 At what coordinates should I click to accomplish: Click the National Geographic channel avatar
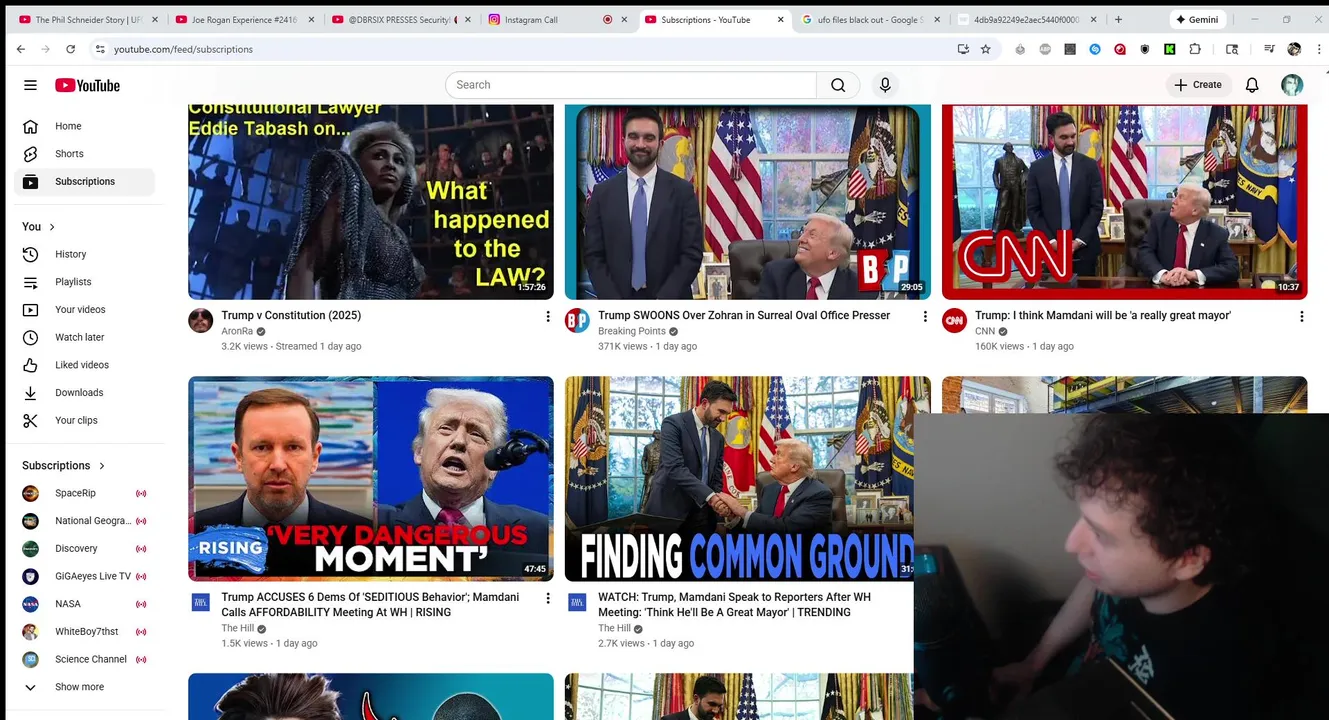[x=31, y=521]
